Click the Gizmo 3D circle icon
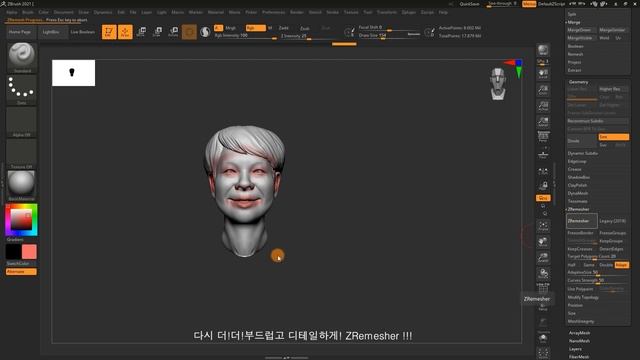640x360 pixels. coord(189,32)
